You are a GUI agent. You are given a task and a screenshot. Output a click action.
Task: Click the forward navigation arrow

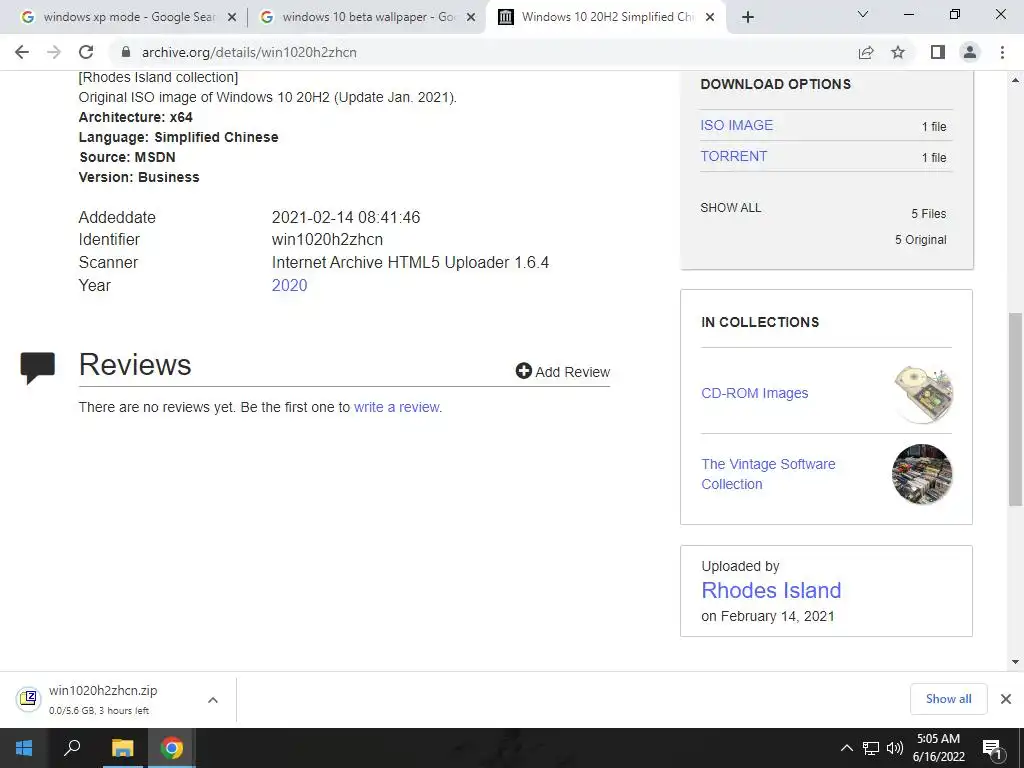[54, 52]
